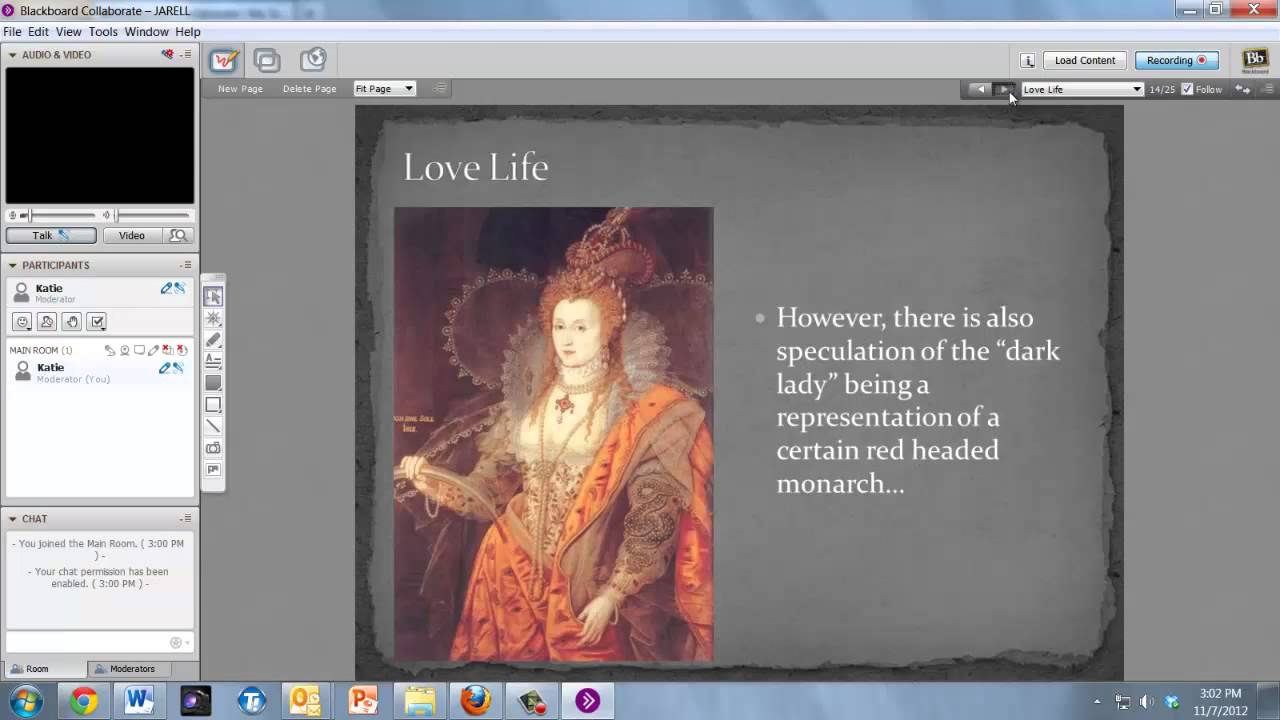This screenshot has height=720, width=1280.
Task: Open the Video preview magnifier icon
Action: [x=178, y=236]
